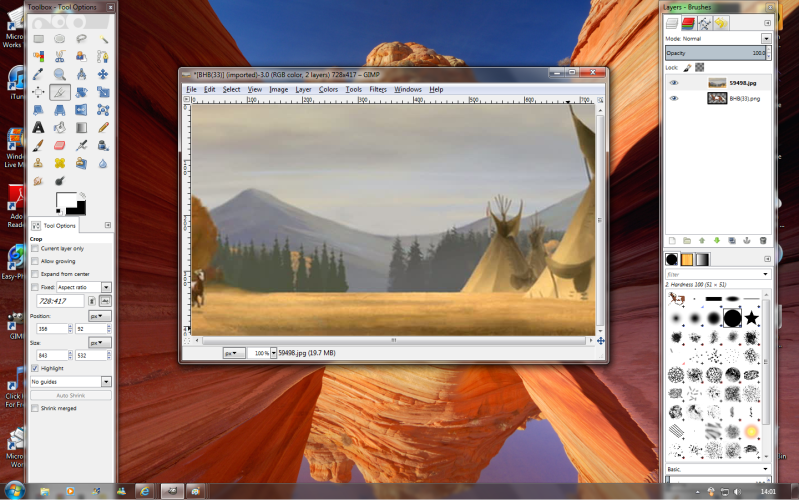Select the Pencil tool
The width and height of the screenshot is (799, 504).
103,127
